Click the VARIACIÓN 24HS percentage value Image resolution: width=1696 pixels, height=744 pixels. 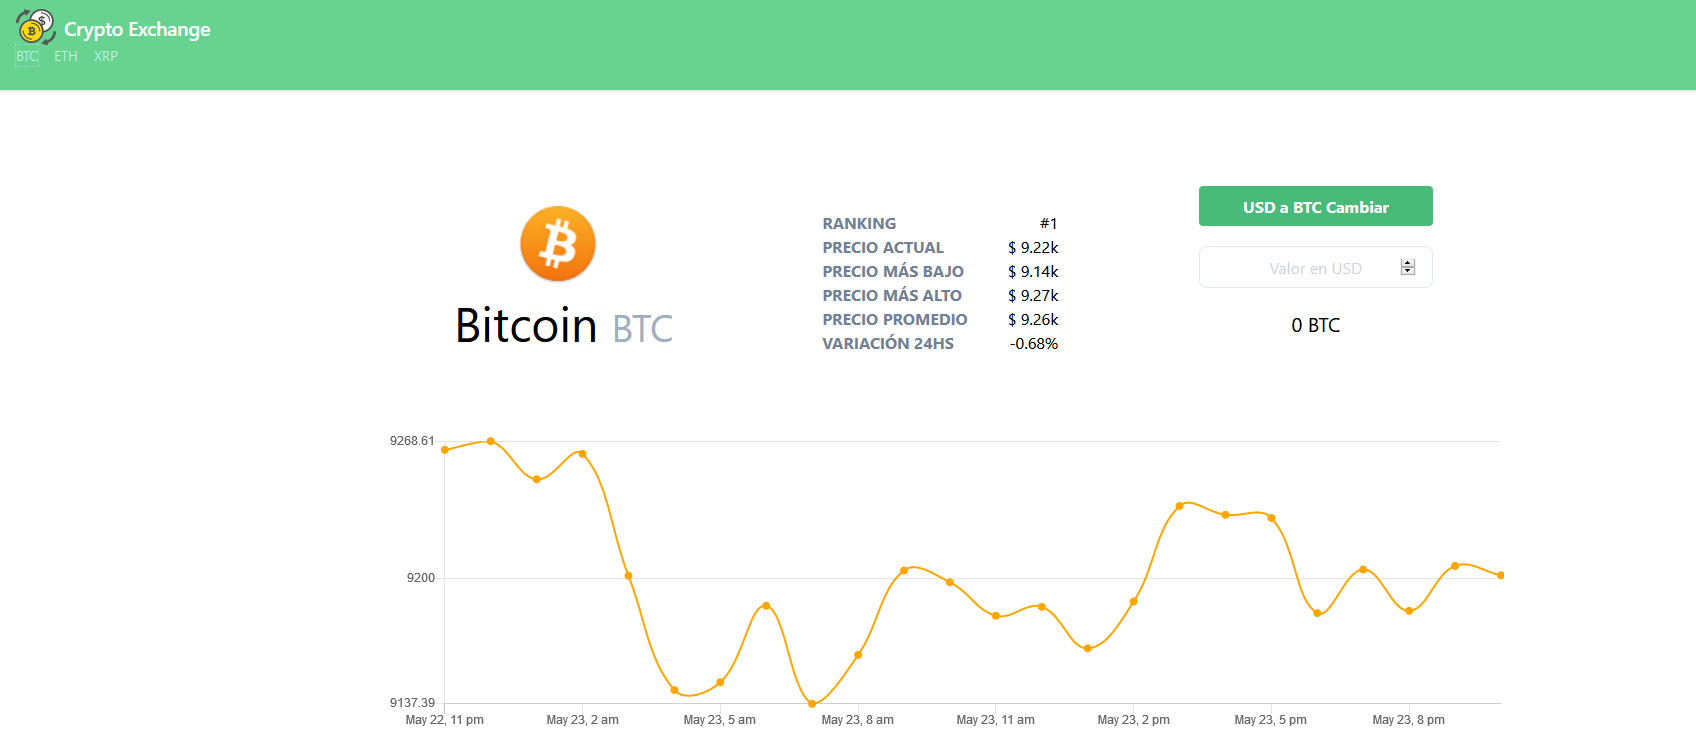(x=1034, y=344)
